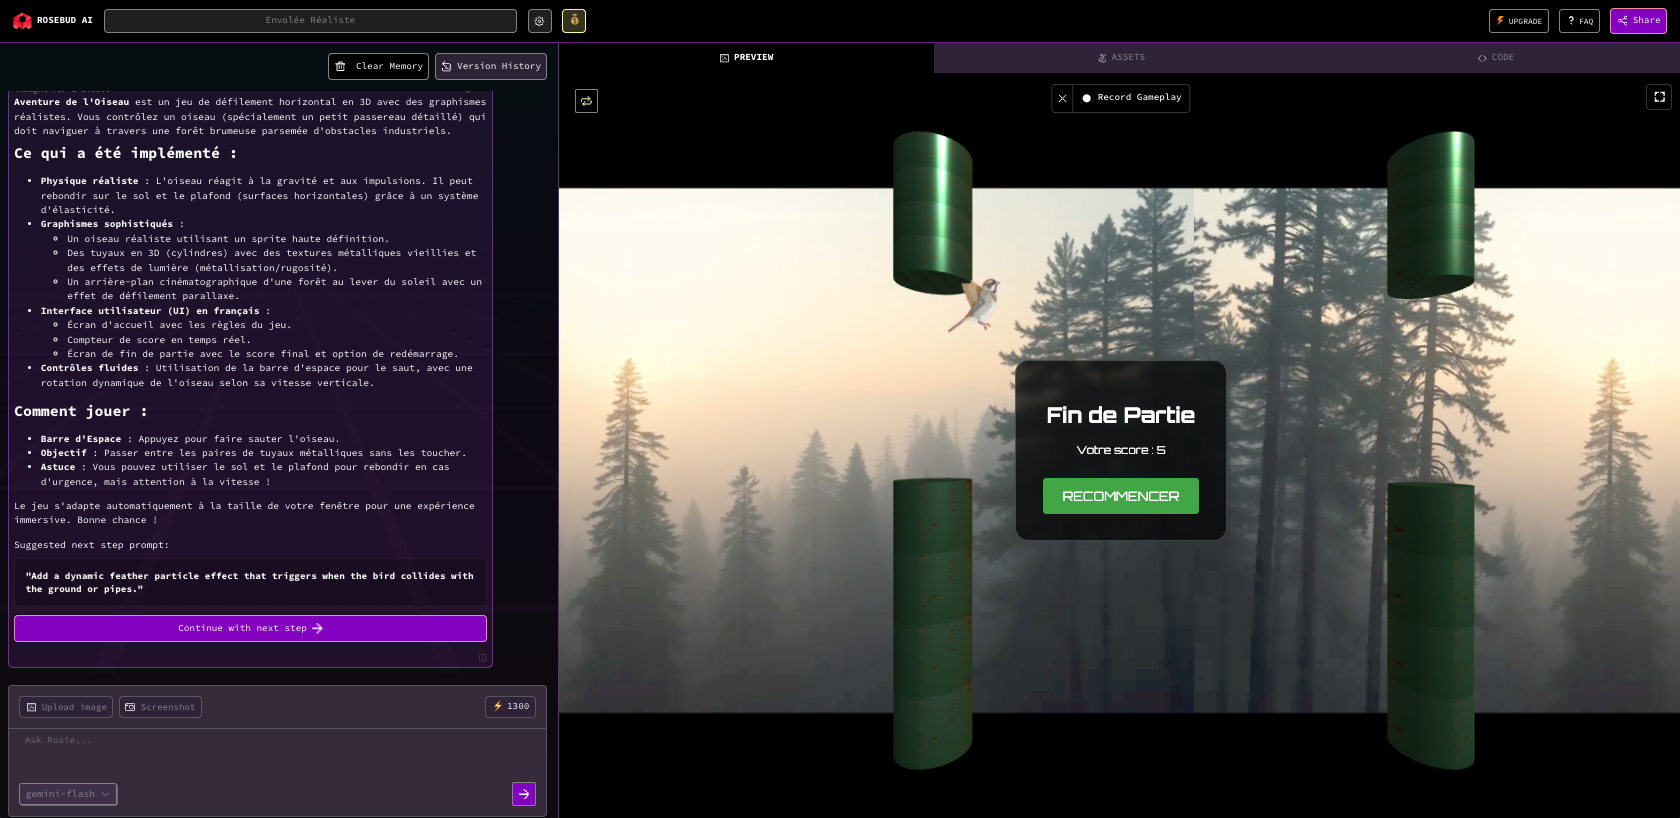Screen dimensions: 1680x818
Task: Click the yellow money bag icon
Action: pyautogui.click(x=574, y=21)
